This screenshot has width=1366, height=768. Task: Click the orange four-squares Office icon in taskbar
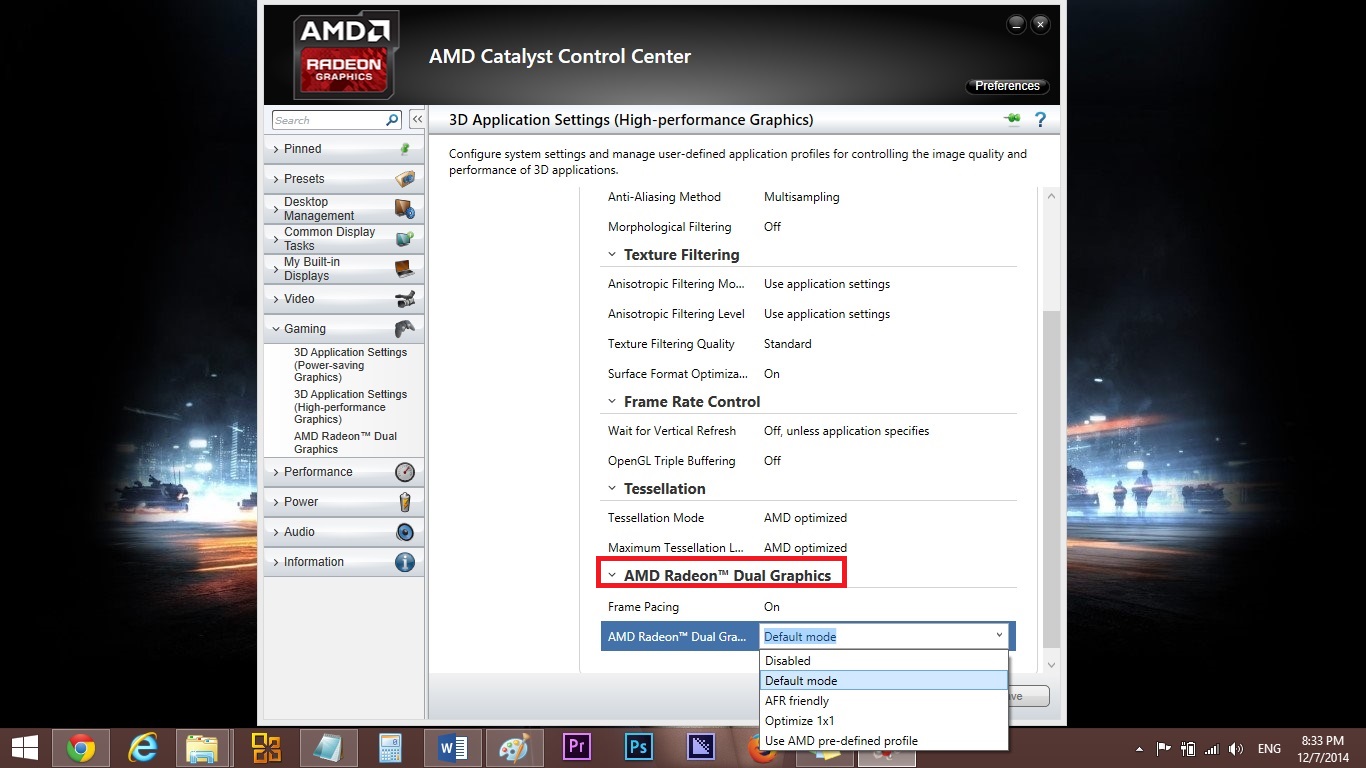click(x=266, y=748)
